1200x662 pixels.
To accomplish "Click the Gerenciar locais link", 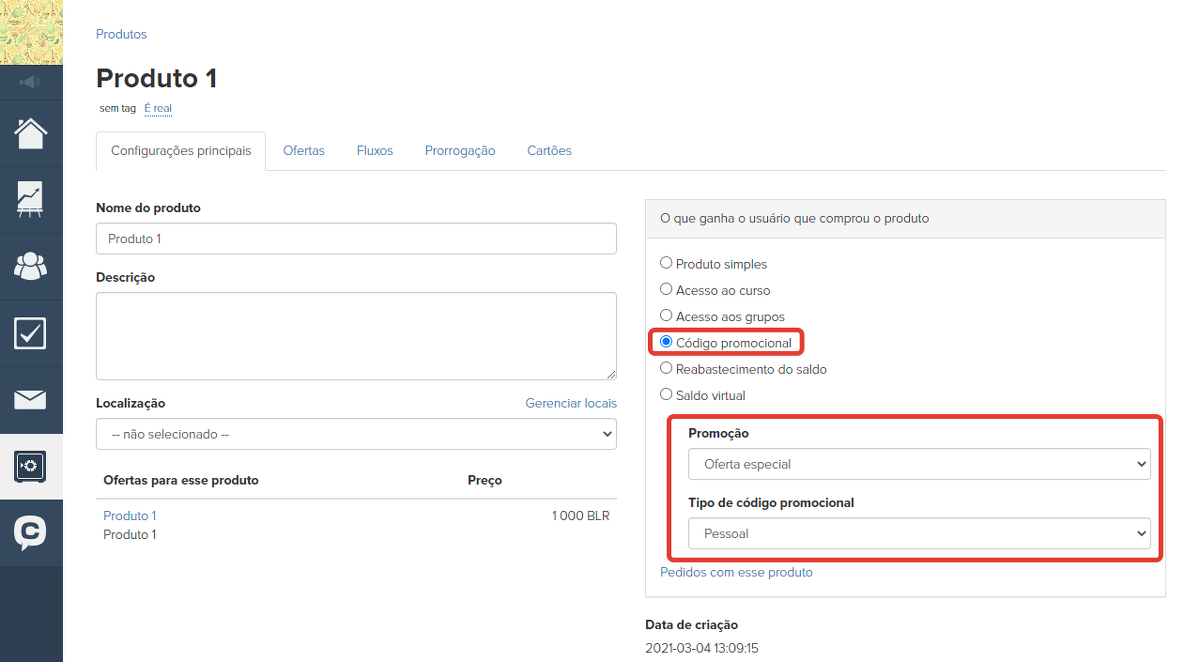I will (x=571, y=403).
